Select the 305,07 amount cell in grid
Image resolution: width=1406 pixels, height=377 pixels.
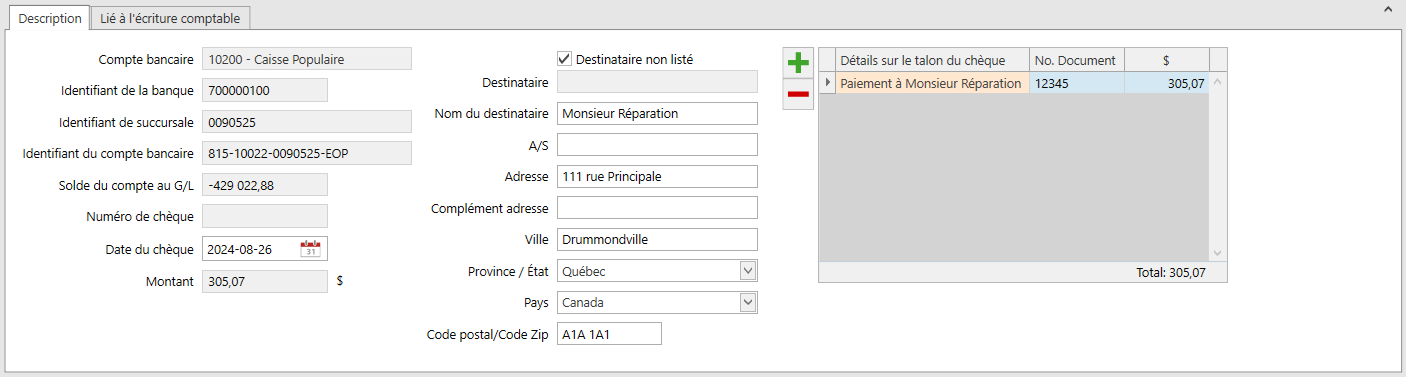(x=1167, y=84)
